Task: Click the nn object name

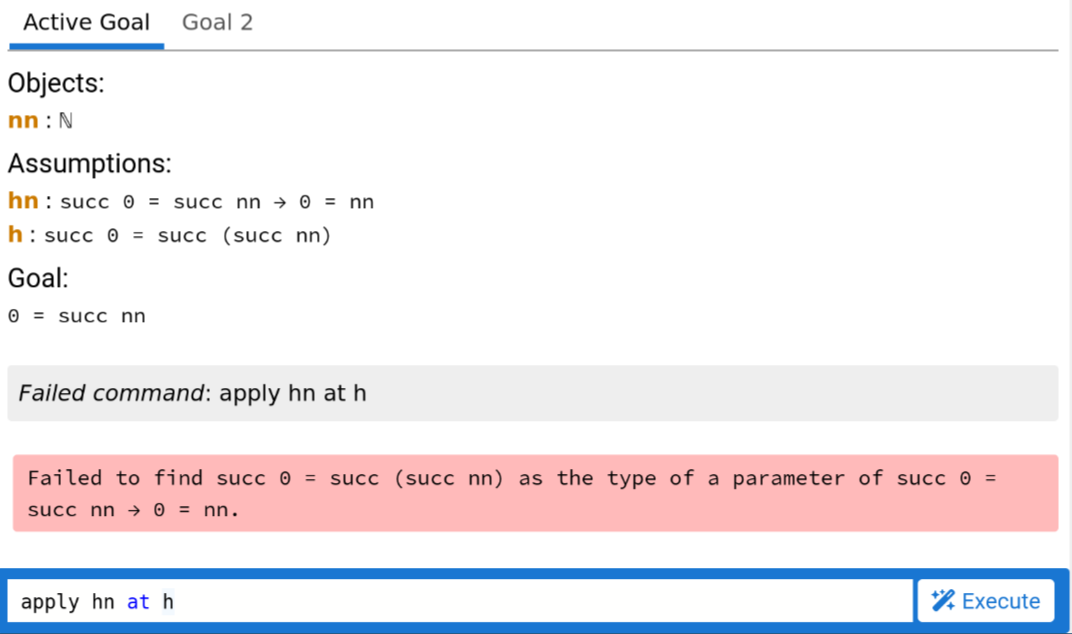Action: [23, 120]
